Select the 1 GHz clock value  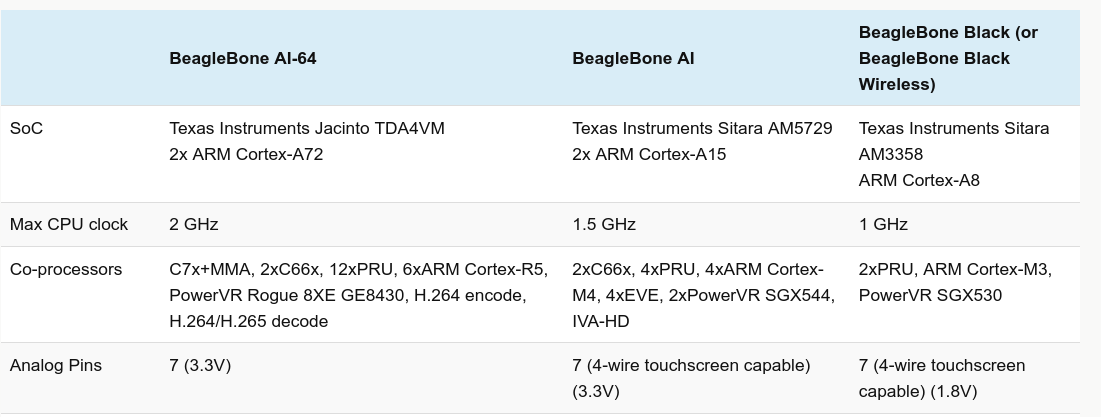coord(884,224)
